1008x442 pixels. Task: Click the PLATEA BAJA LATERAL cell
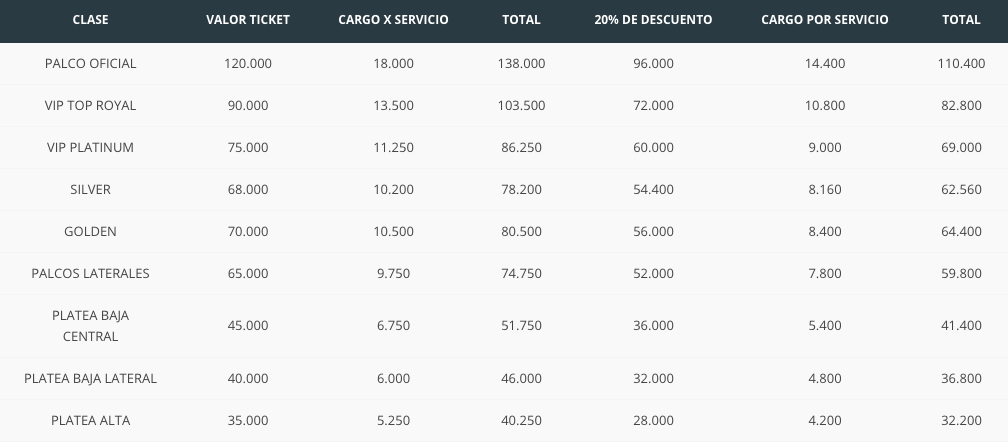[x=91, y=378]
